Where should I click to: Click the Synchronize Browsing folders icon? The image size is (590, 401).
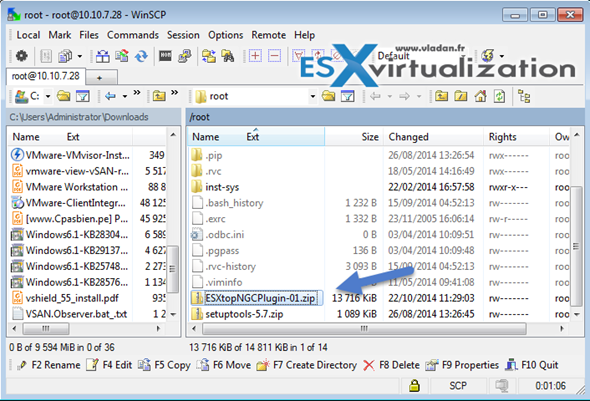point(209,56)
